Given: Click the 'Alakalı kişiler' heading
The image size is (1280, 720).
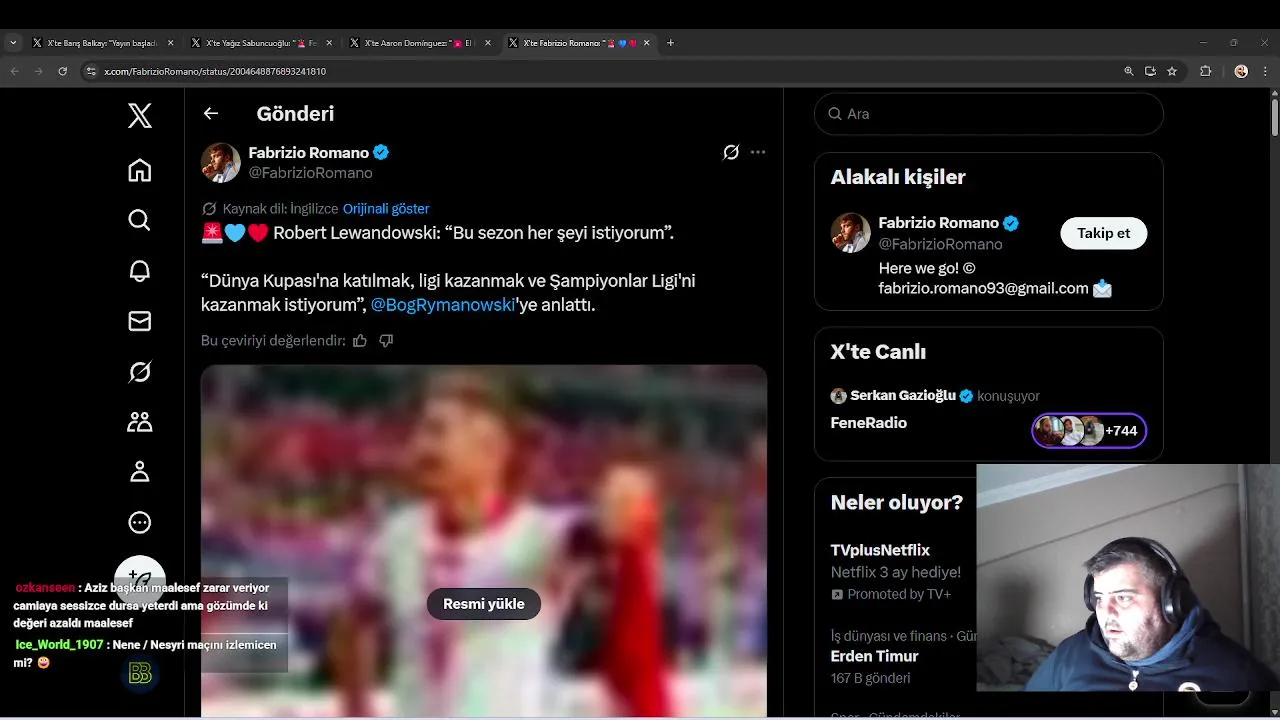Looking at the screenshot, I should [898, 177].
